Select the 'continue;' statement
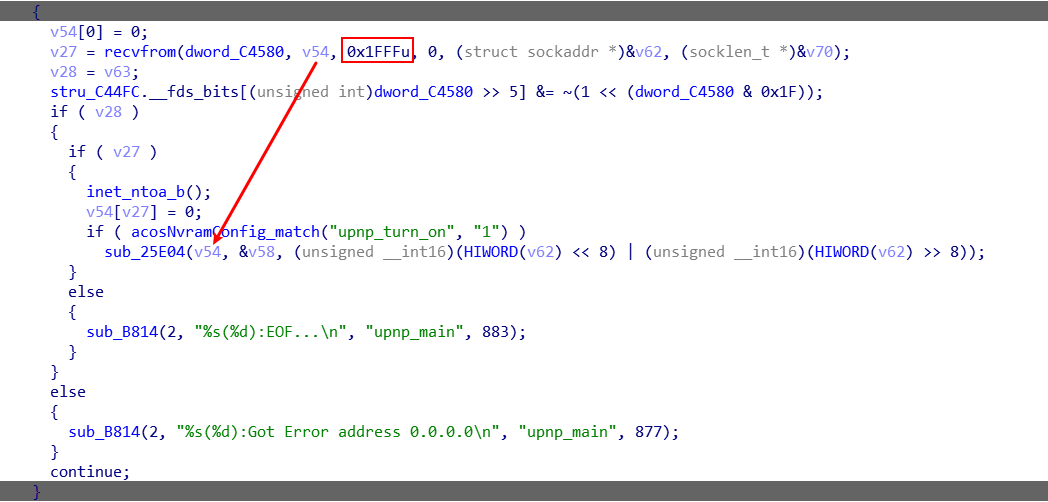Viewport: 1048px width, 502px height. pos(90,472)
